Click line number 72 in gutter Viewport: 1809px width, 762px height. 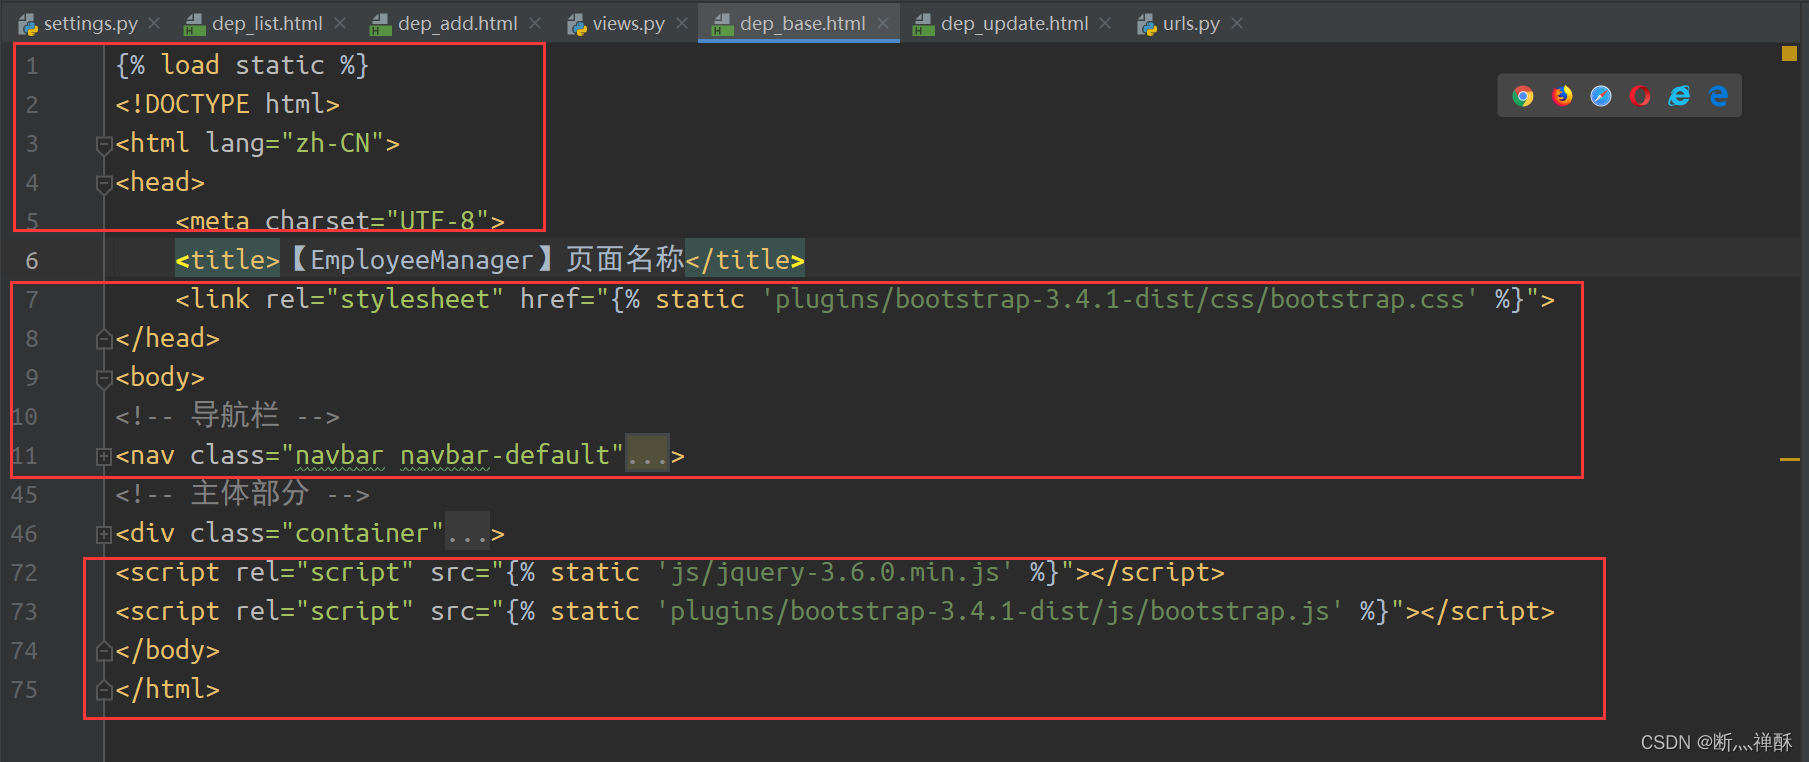24,573
